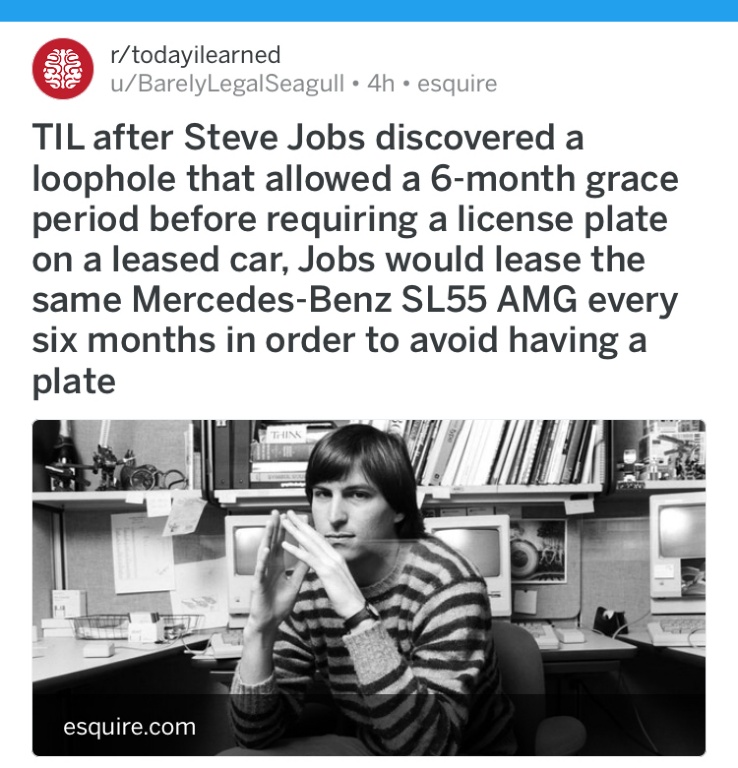738x768 pixels.
Task: Click the dark caption bar on the thumbnail
Action: (369, 725)
